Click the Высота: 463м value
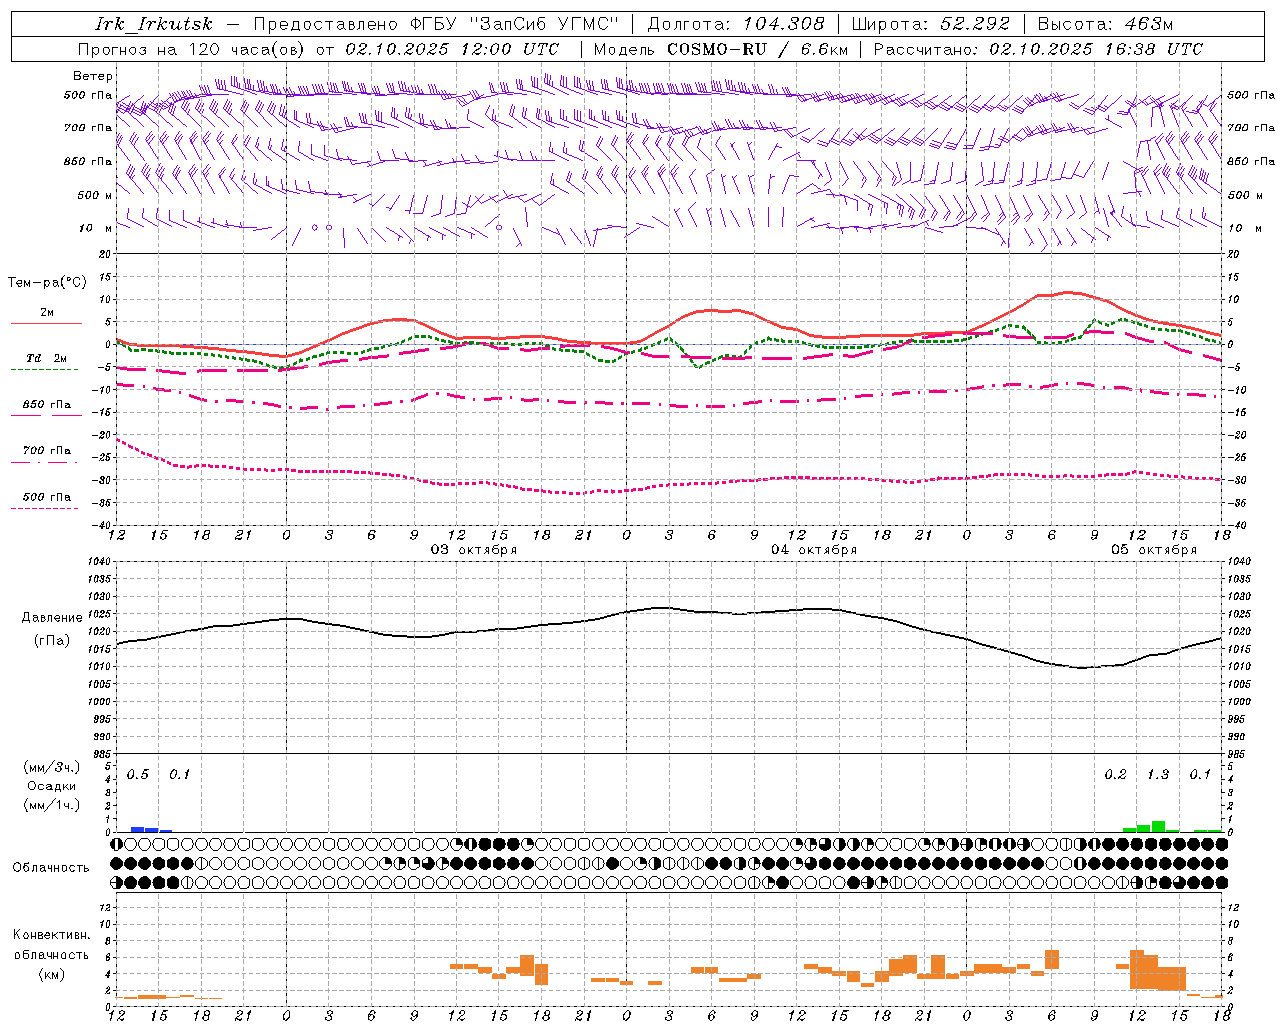This screenshot has width=1280, height=1024. [1105, 24]
